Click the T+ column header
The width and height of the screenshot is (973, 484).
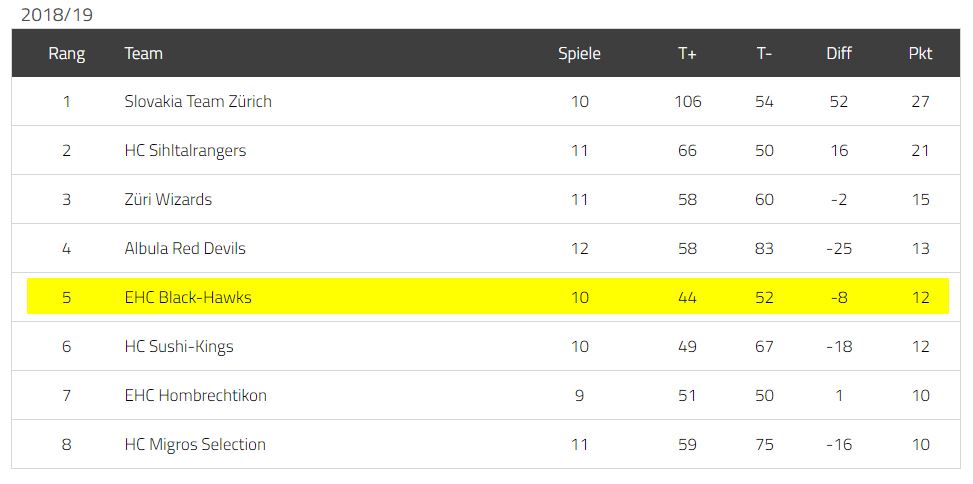[687, 54]
